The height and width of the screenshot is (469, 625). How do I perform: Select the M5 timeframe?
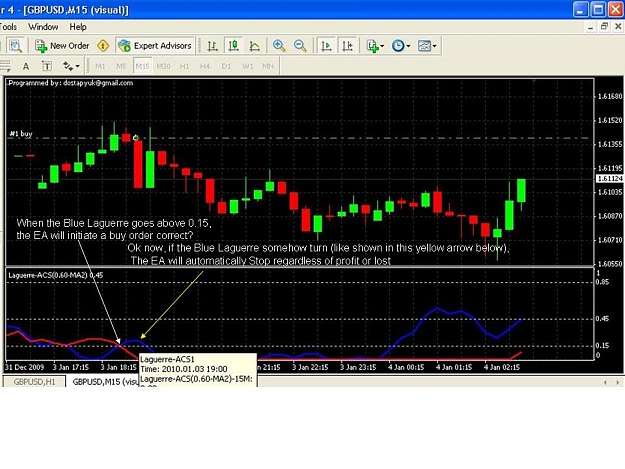(121, 66)
